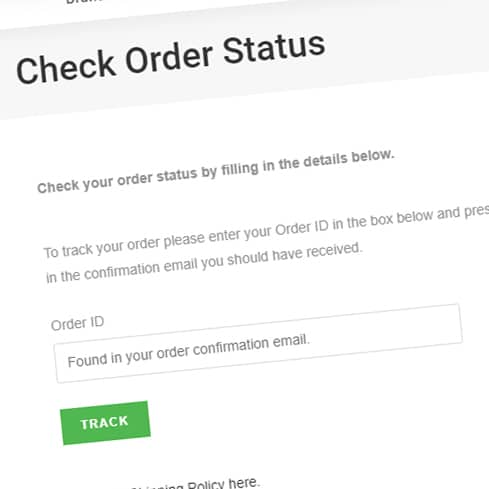This screenshot has width=489, height=489.
Task: Click the word 'Status' in the heading
Action: point(274,49)
